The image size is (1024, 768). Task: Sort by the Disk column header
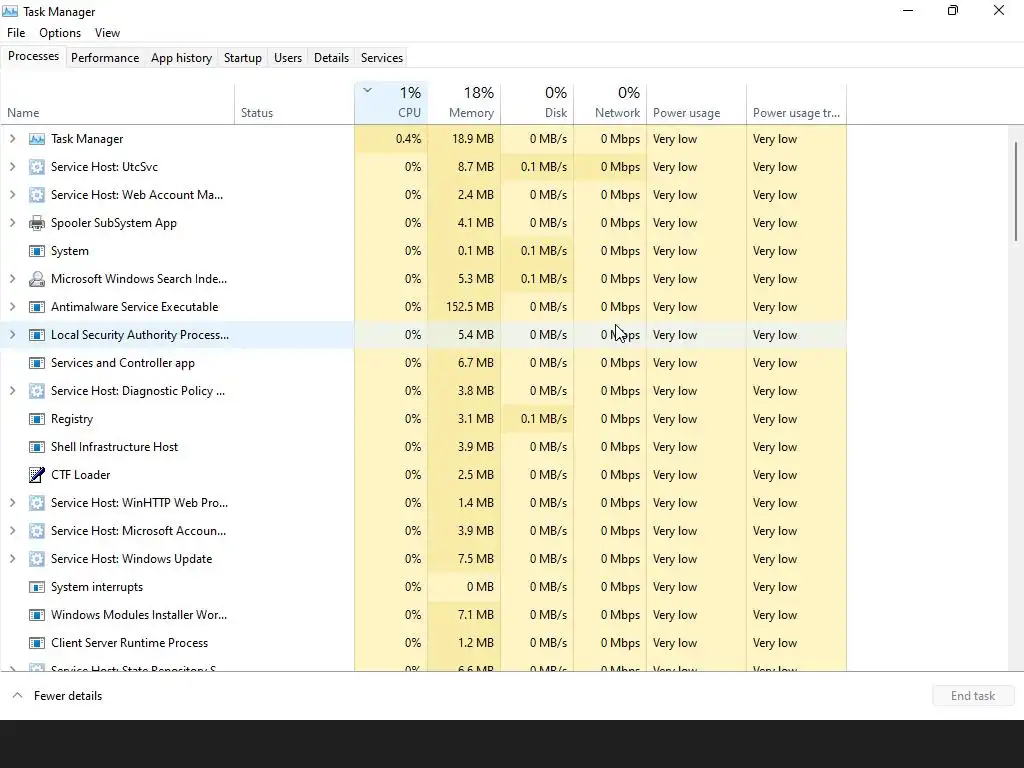[537, 104]
